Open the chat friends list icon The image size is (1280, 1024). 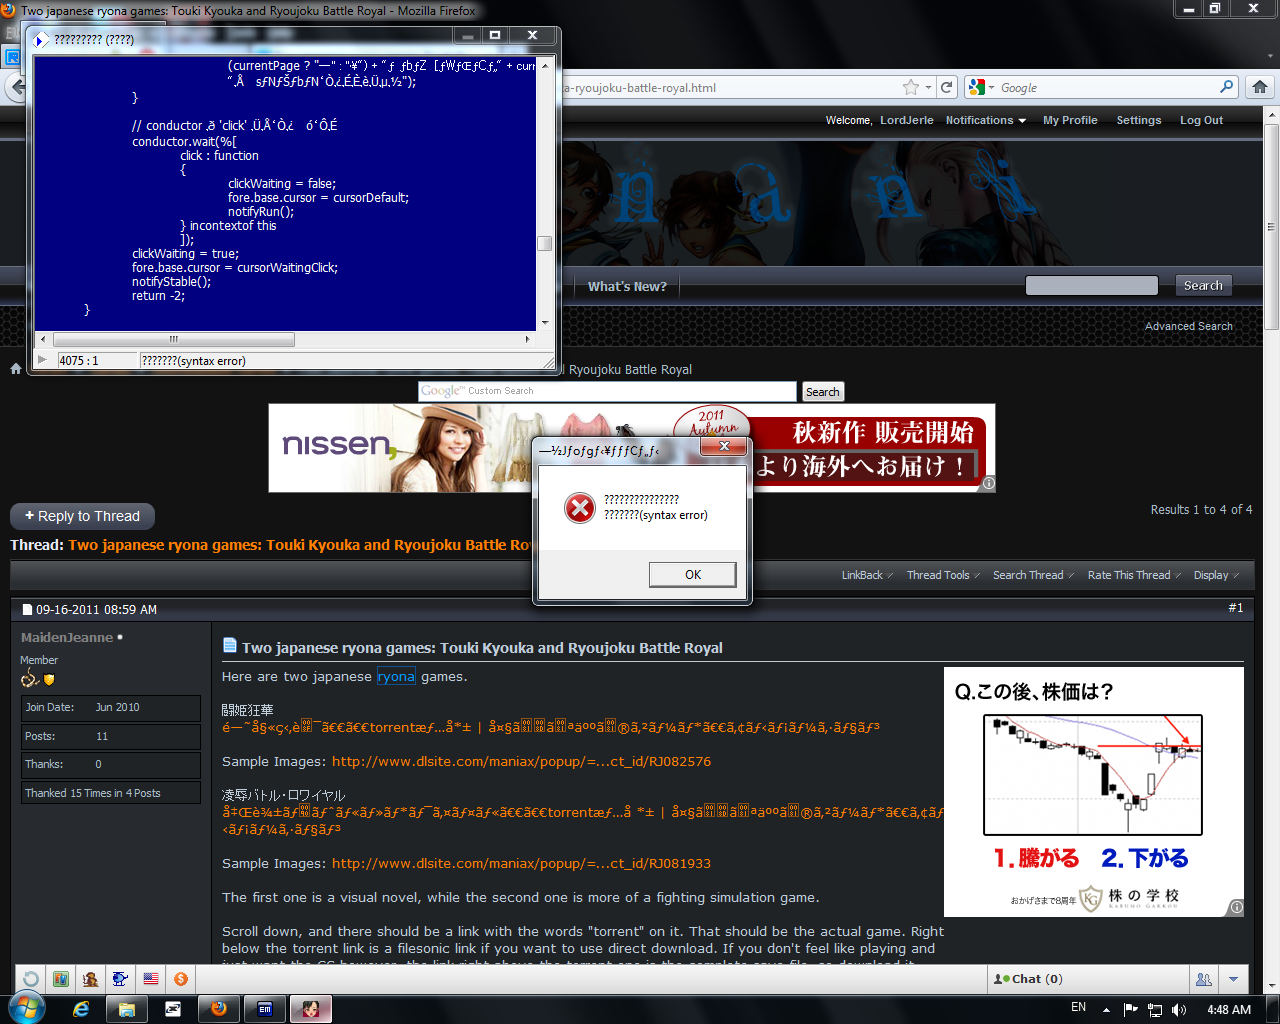pyautogui.click(x=1203, y=979)
